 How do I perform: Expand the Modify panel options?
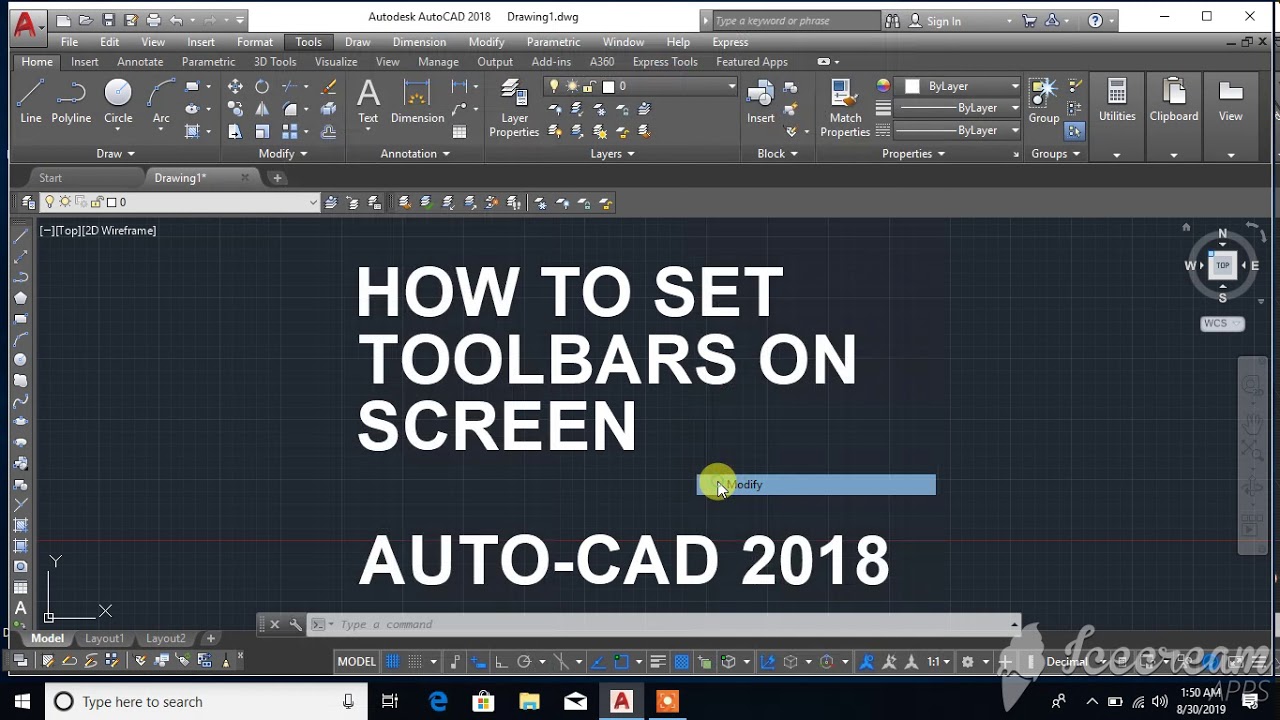(x=283, y=154)
